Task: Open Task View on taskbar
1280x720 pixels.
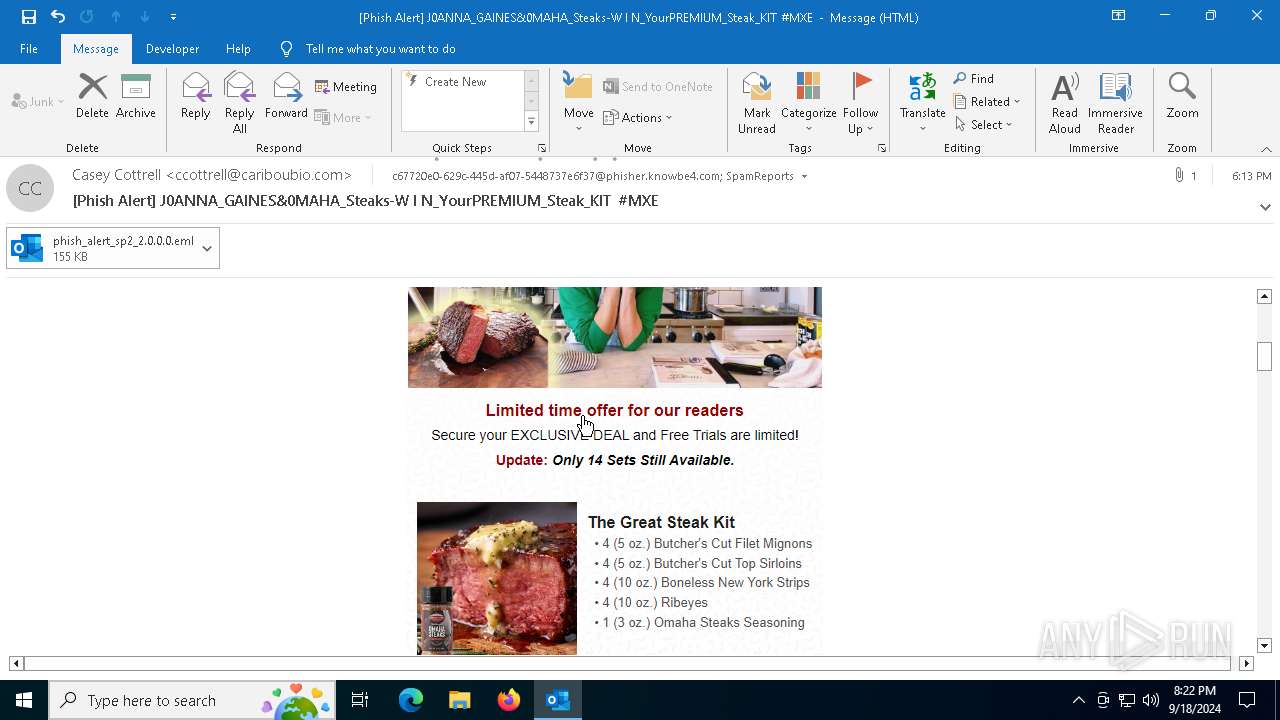Action: (x=360, y=700)
